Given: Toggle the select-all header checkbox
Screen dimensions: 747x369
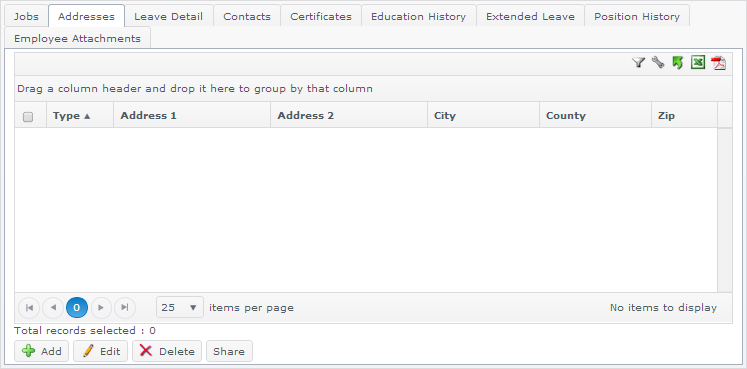Looking at the screenshot, I should click(28, 117).
